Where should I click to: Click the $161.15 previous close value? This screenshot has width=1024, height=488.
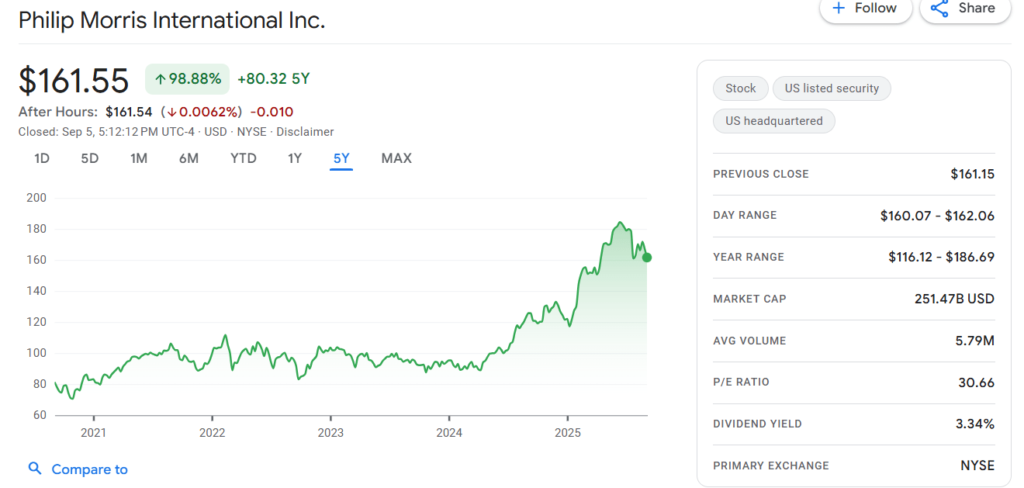point(972,174)
